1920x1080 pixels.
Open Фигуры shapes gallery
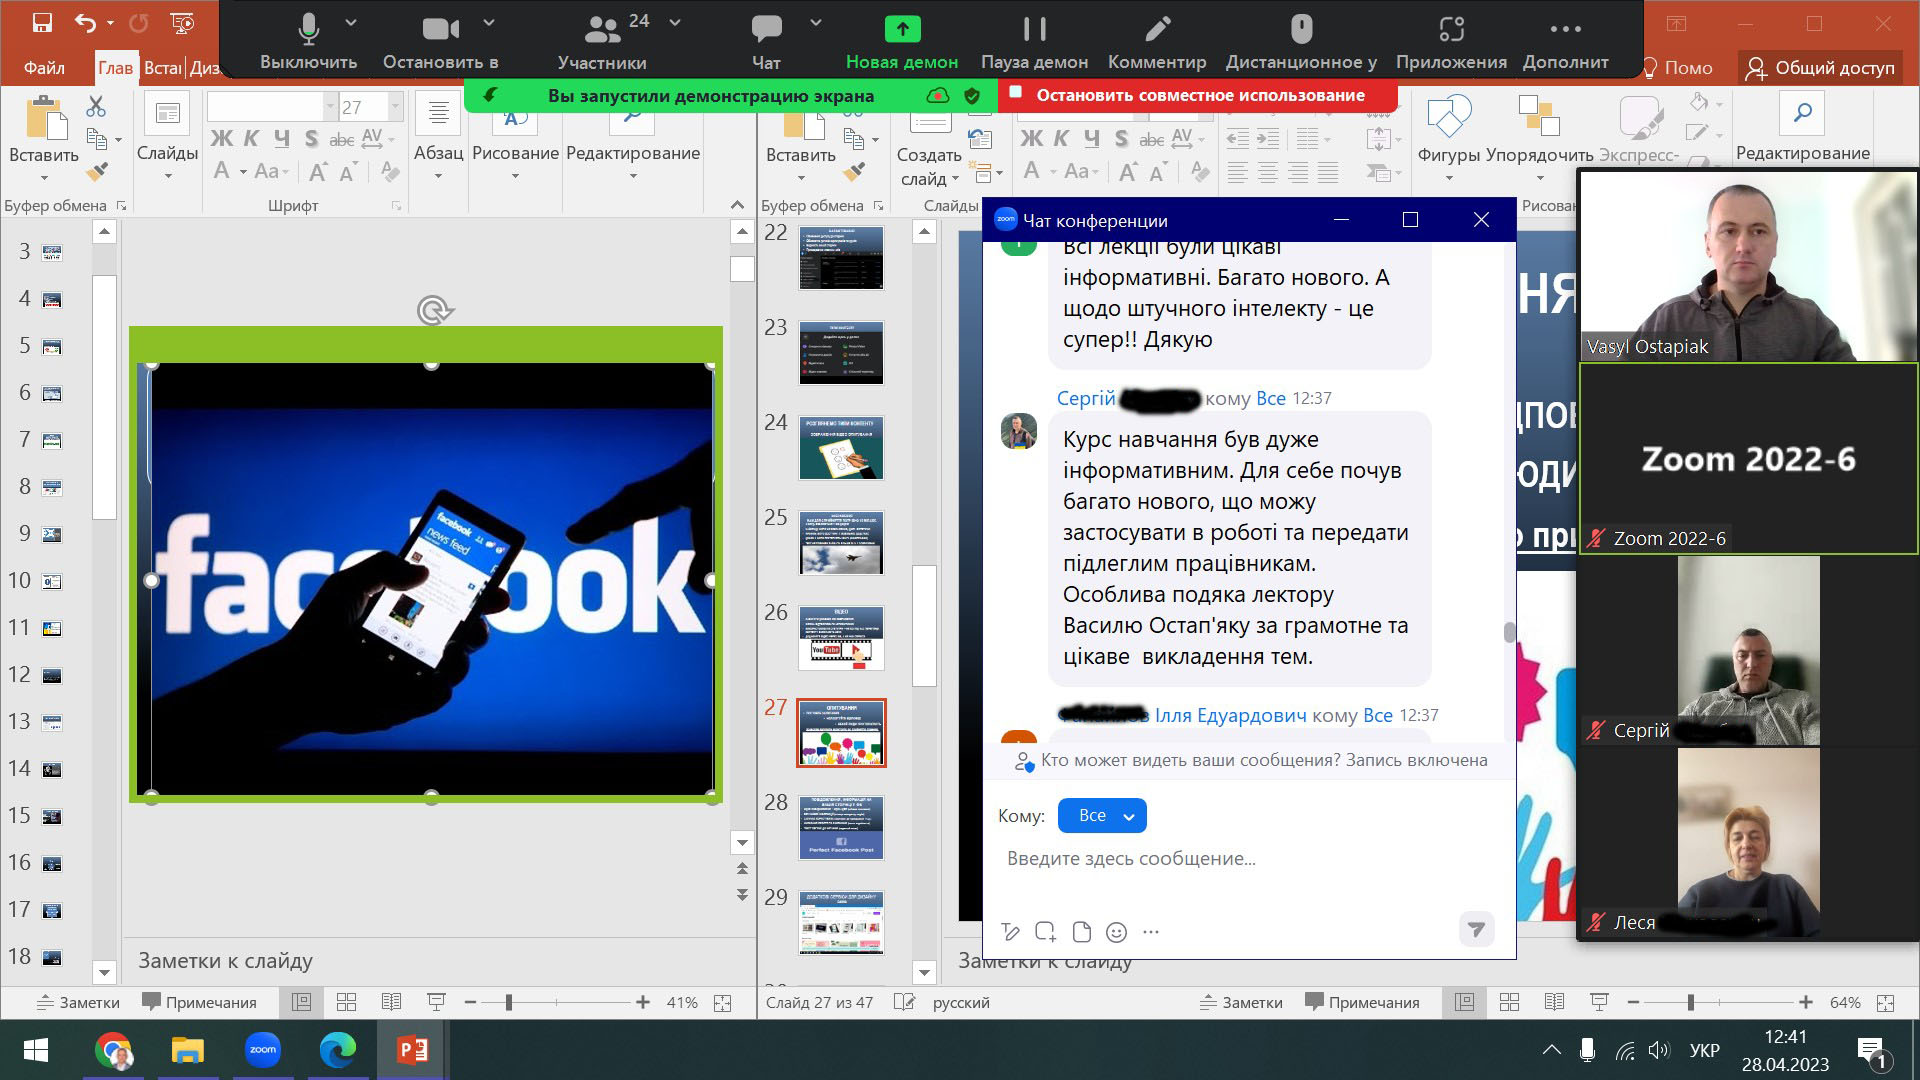point(1448,140)
